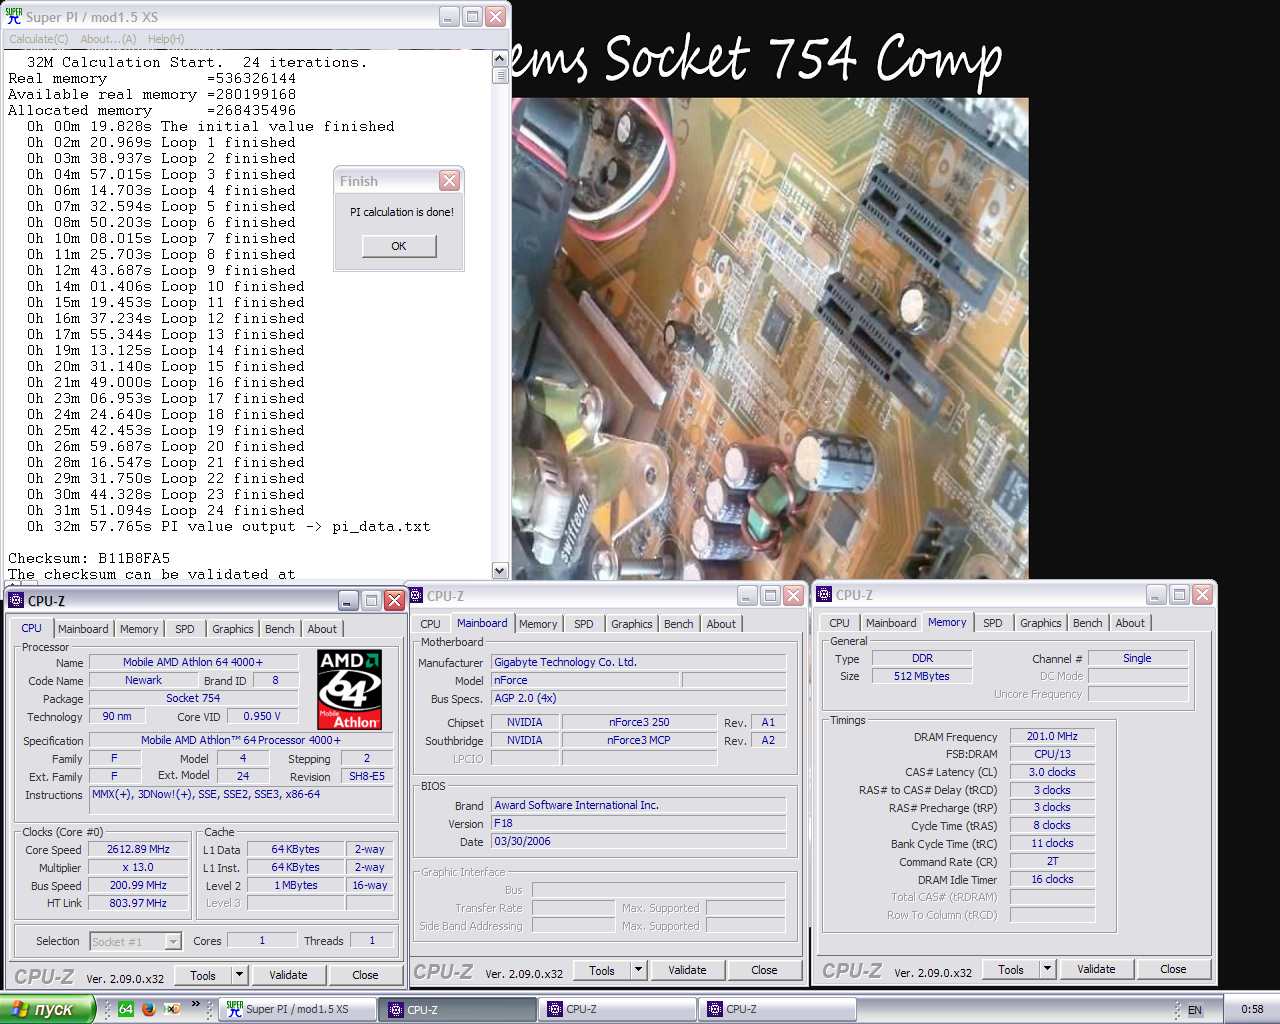Click the Tools button in the Memory CPU-Z window
The image size is (1280, 1024).
point(1011,969)
